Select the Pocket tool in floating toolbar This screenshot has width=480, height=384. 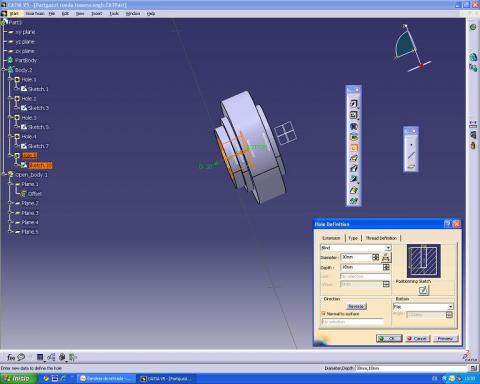pyautogui.click(x=354, y=115)
